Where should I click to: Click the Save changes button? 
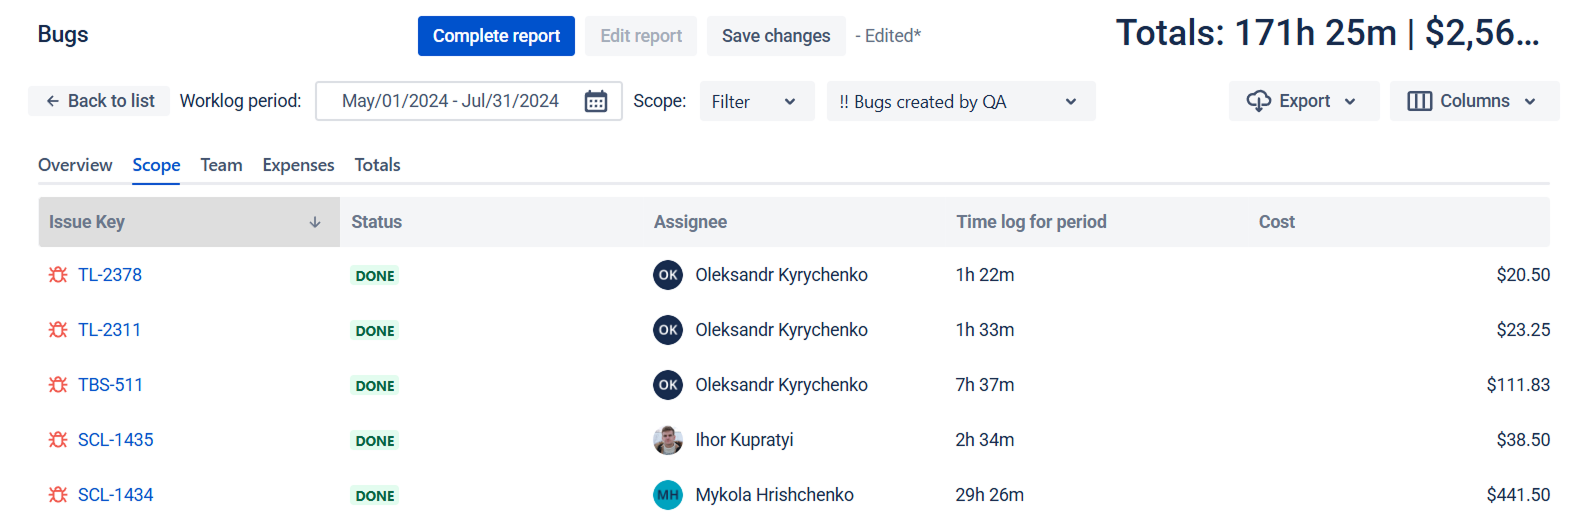[x=776, y=36]
